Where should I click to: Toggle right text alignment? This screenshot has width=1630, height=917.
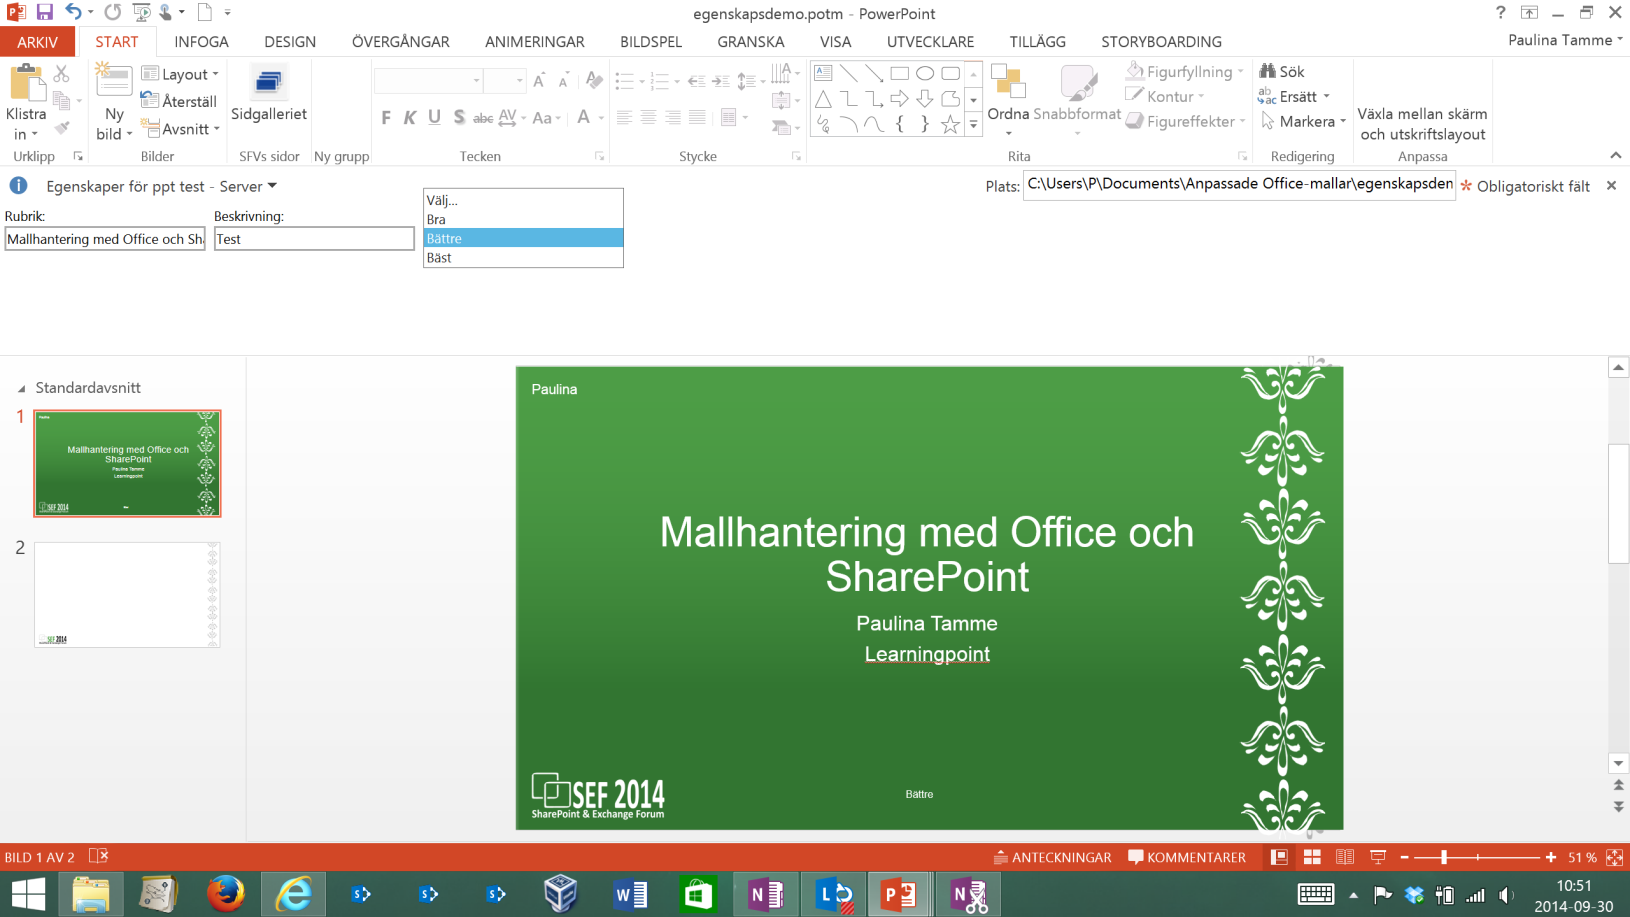point(673,118)
